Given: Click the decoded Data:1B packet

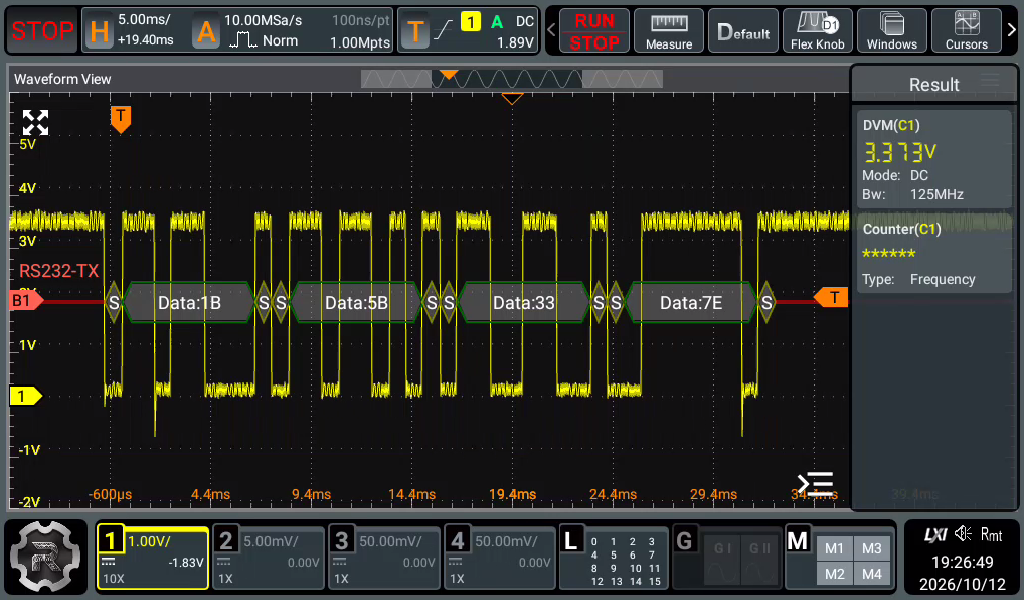Looking at the screenshot, I should (x=189, y=303).
